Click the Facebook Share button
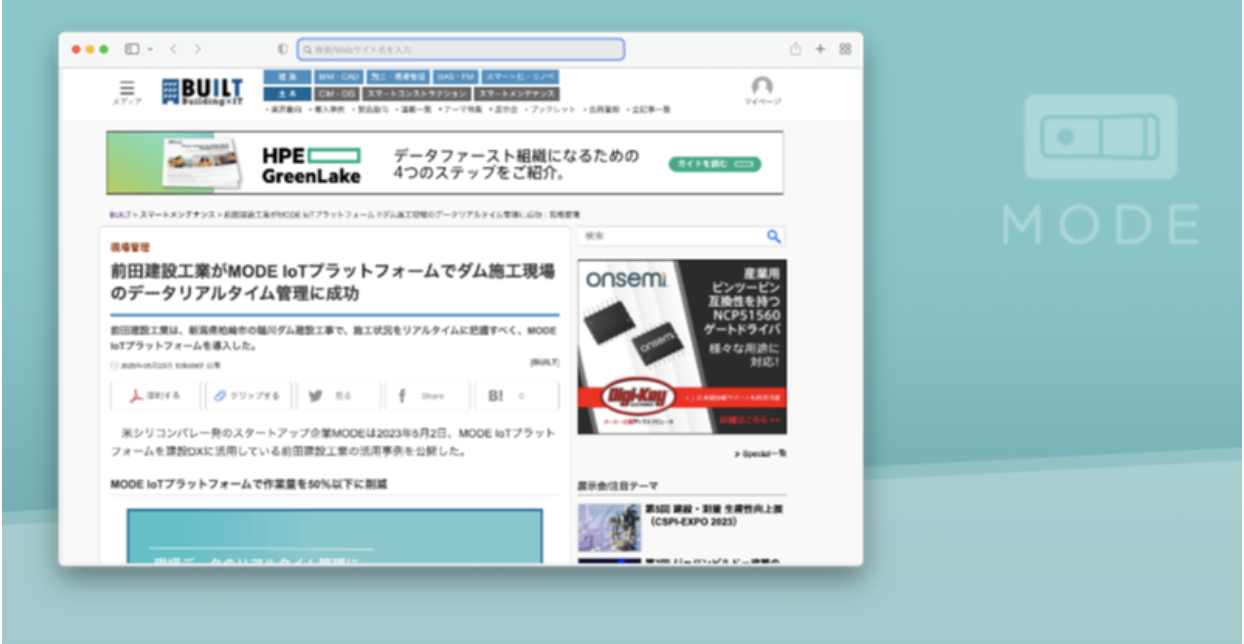This screenshot has height=644, width=1244. [x=427, y=396]
